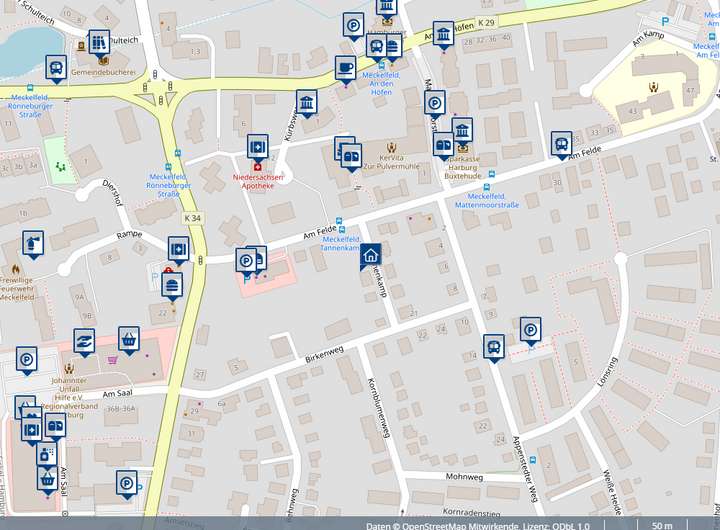Click the home marker on Tannenkamp
Screen dimensions: 720x530
click(370, 255)
